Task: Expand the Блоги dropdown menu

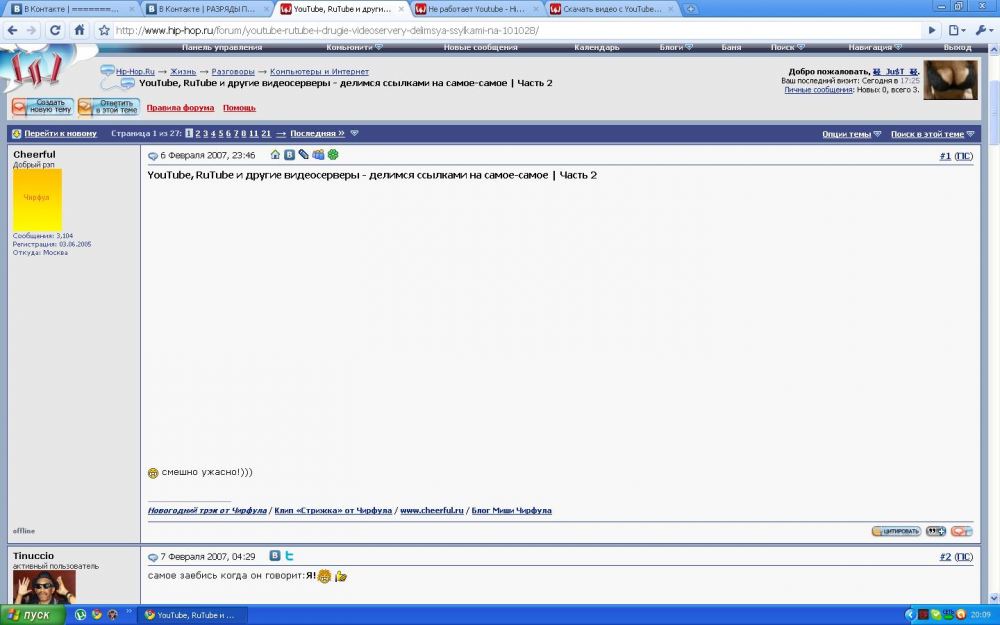Action: coord(676,47)
